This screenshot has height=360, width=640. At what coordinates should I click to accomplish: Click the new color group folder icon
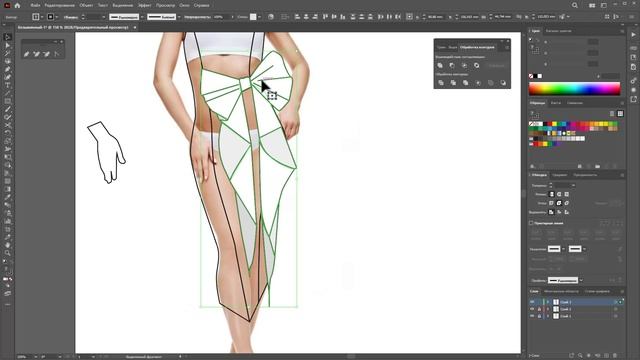598,166
